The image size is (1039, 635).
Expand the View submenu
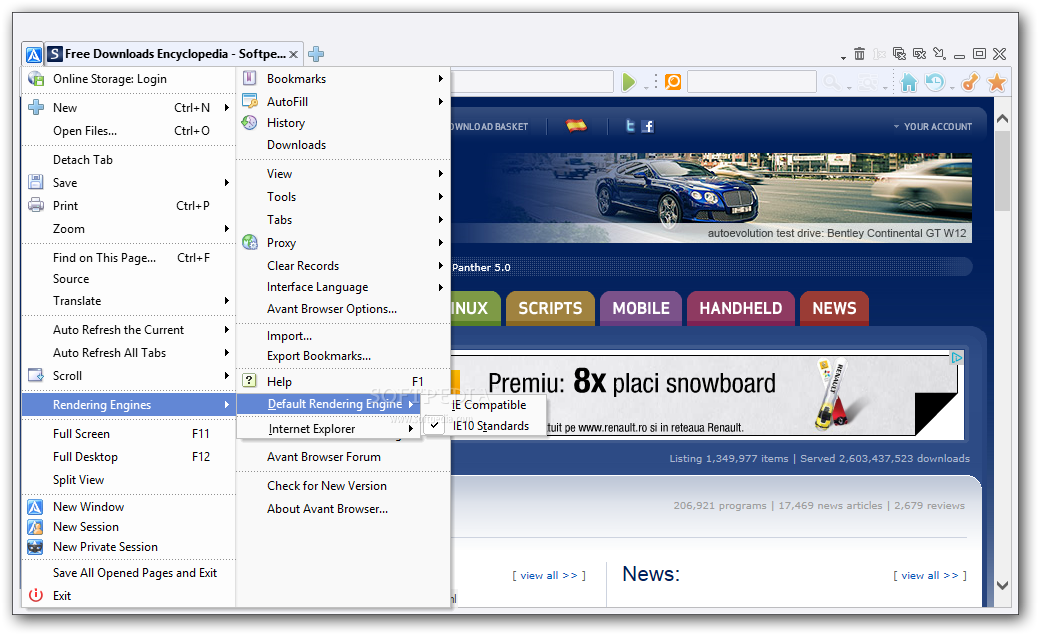pos(441,174)
